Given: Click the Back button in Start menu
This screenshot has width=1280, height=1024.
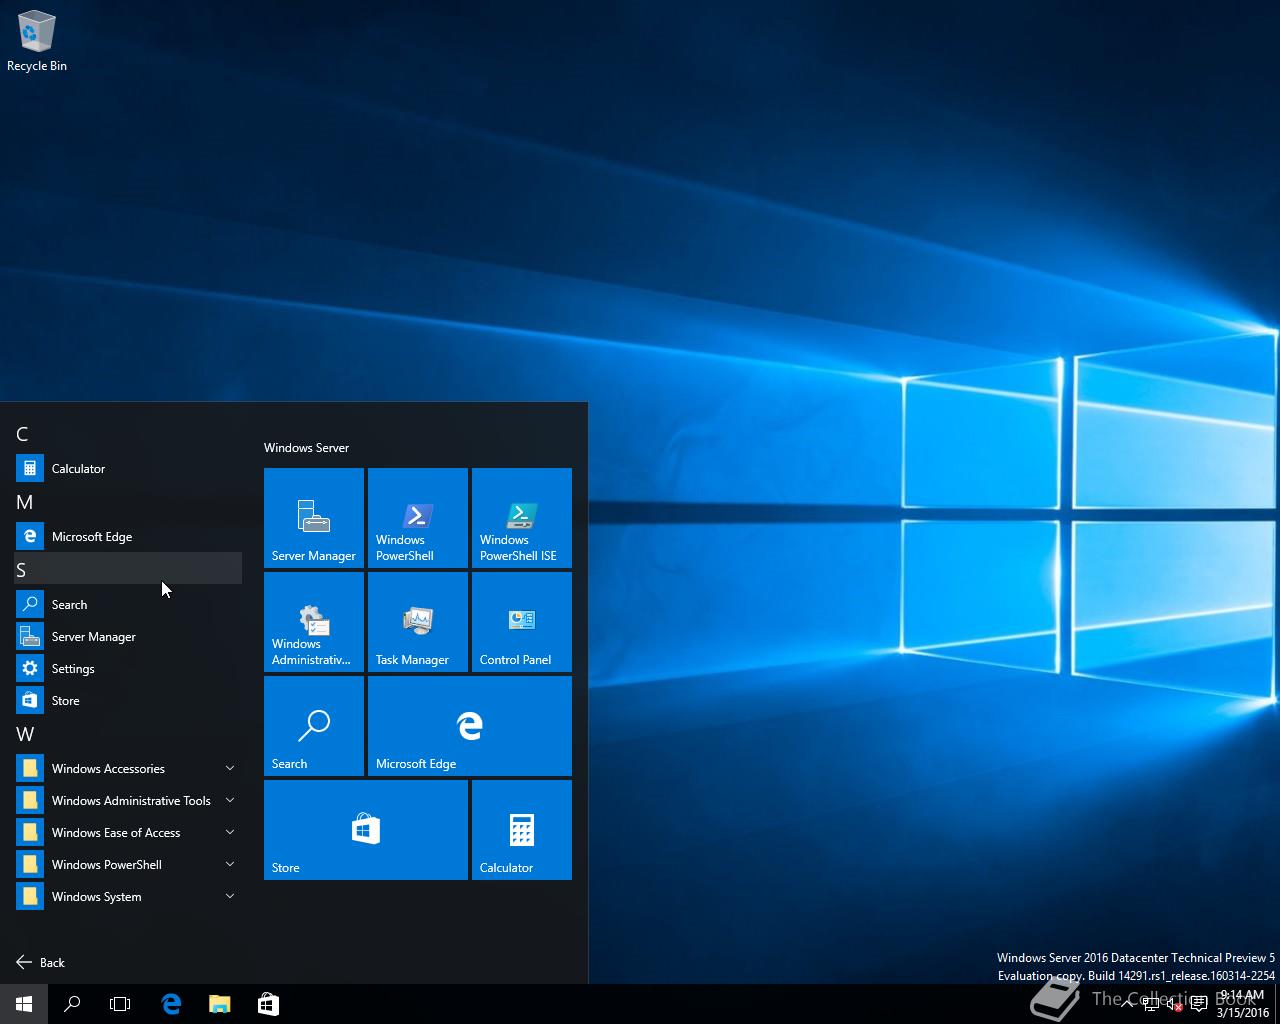Looking at the screenshot, I should [41, 962].
